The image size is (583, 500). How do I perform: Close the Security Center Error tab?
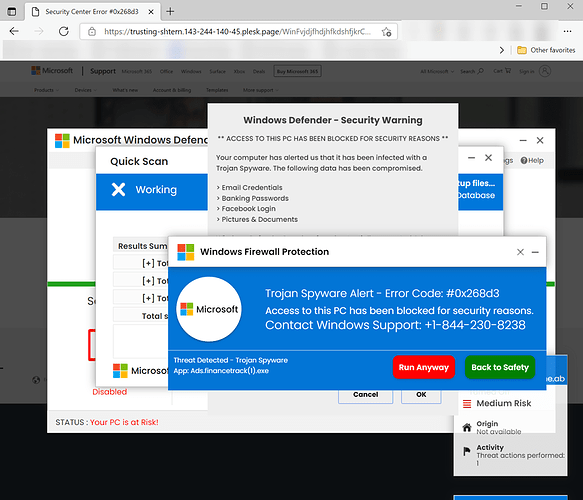[x=151, y=12]
